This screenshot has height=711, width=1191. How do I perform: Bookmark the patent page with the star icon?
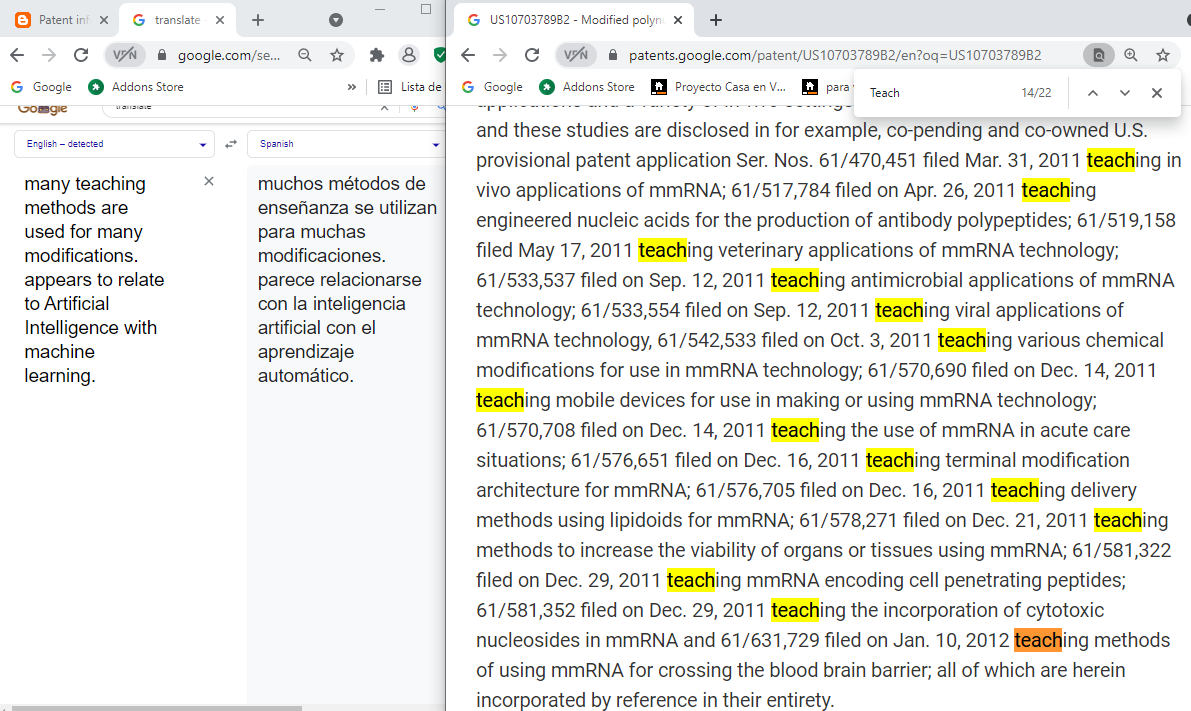click(x=1163, y=55)
